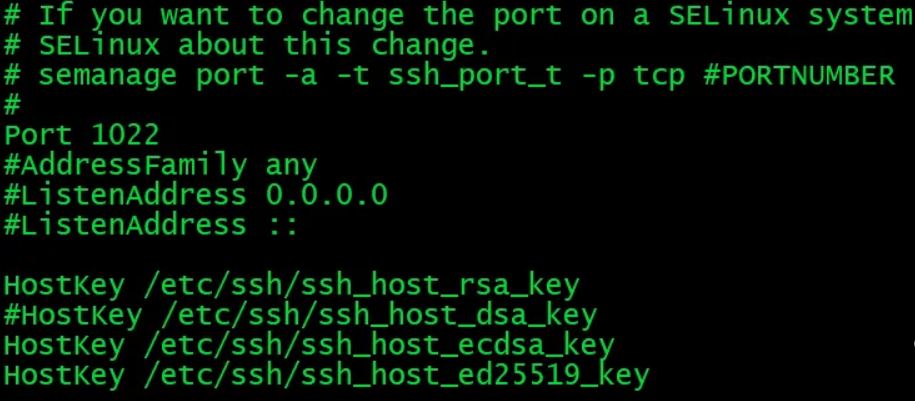Click the ssh_host_ed25519_key HostKey path

396,376
